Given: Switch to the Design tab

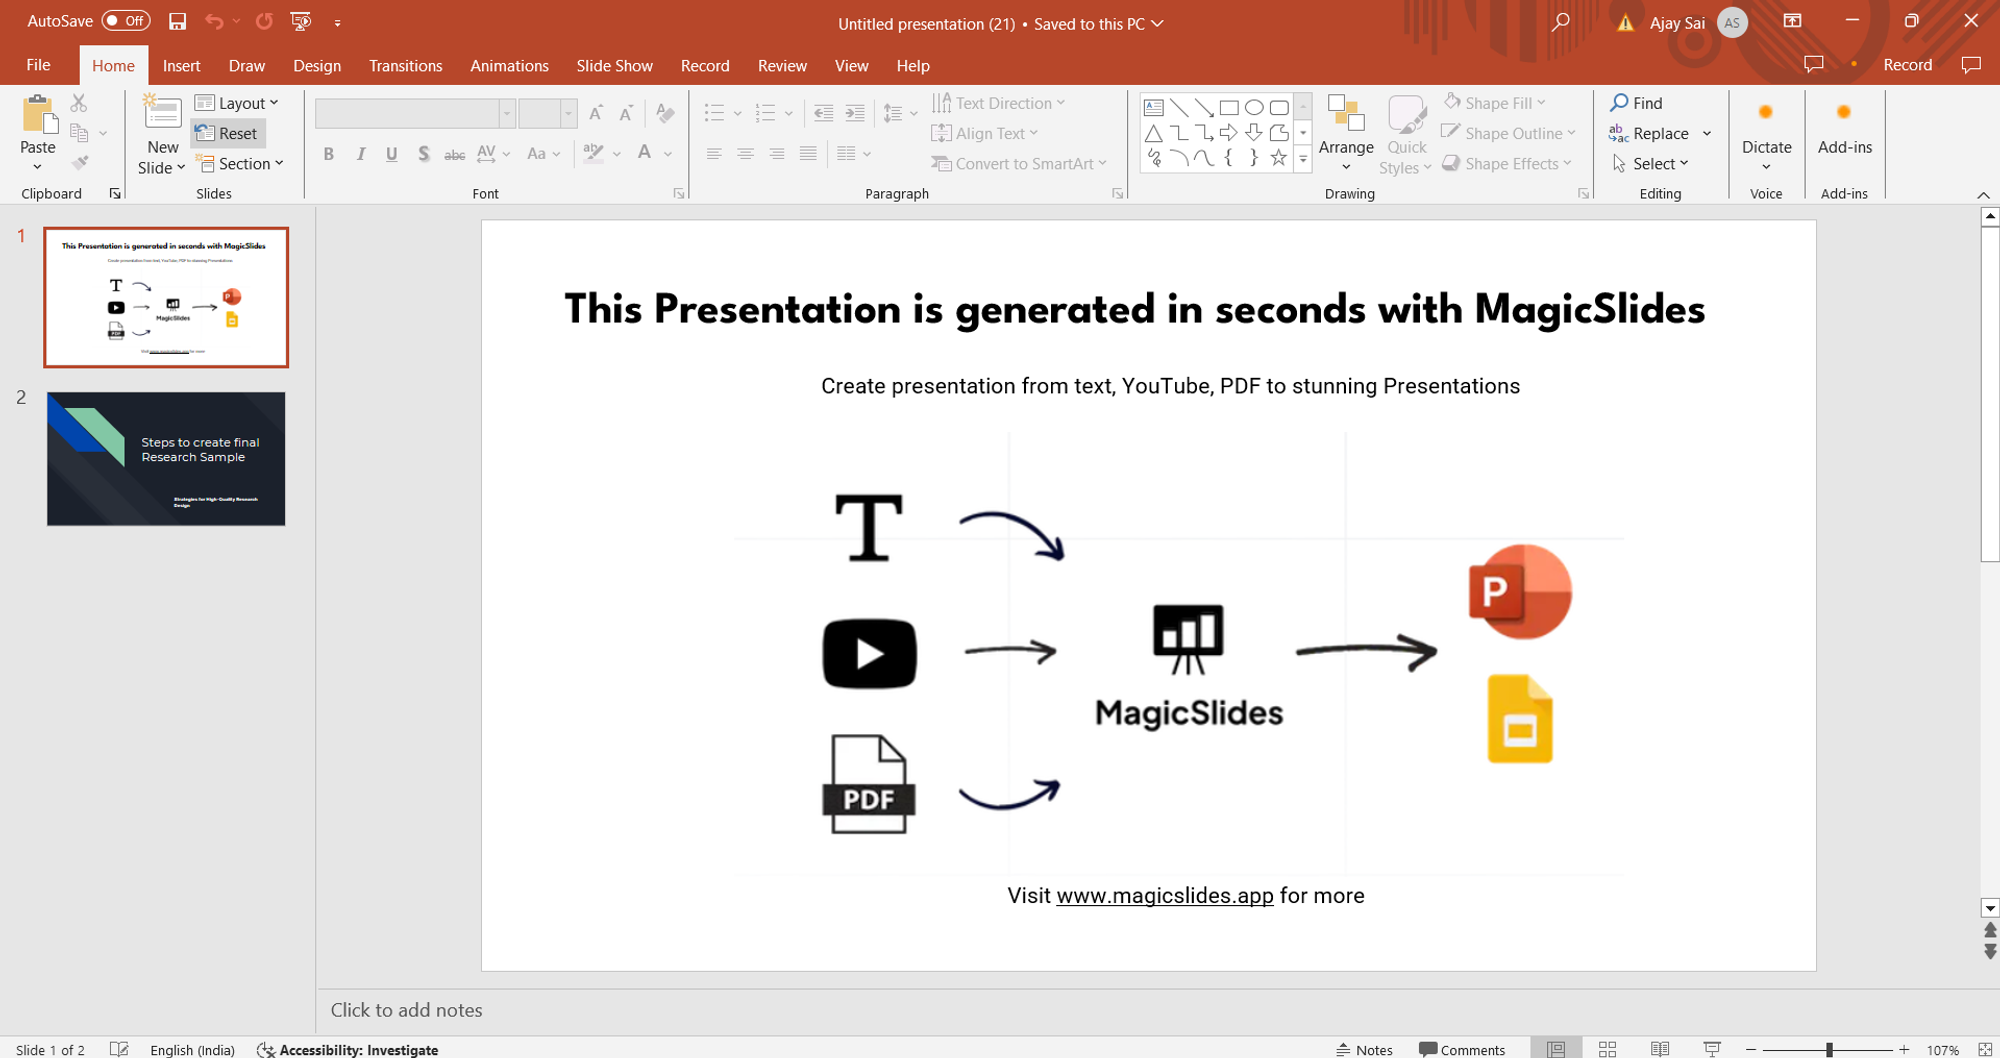Looking at the screenshot, I should (317, 65).
